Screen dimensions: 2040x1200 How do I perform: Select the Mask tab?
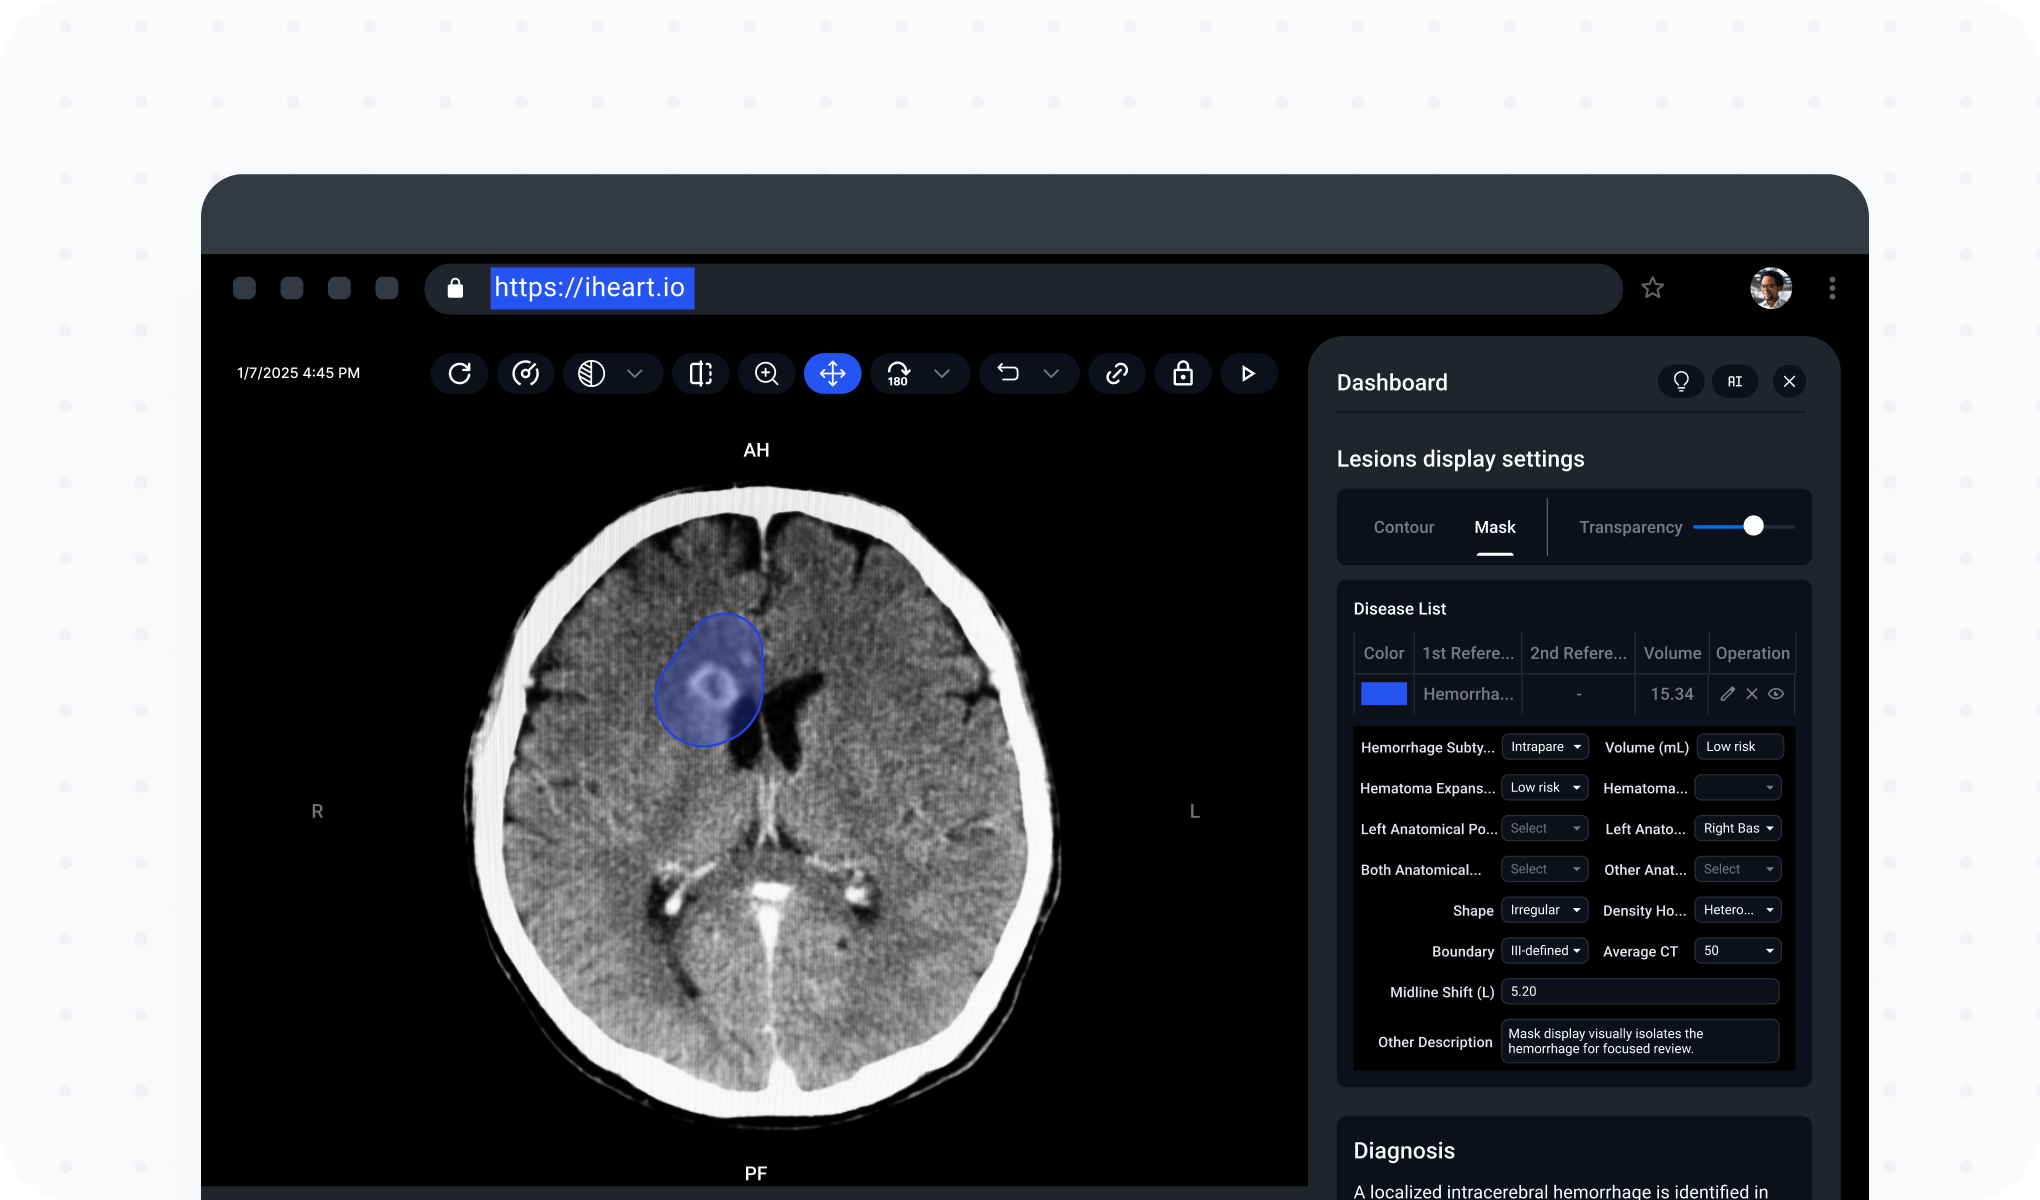1494,527
